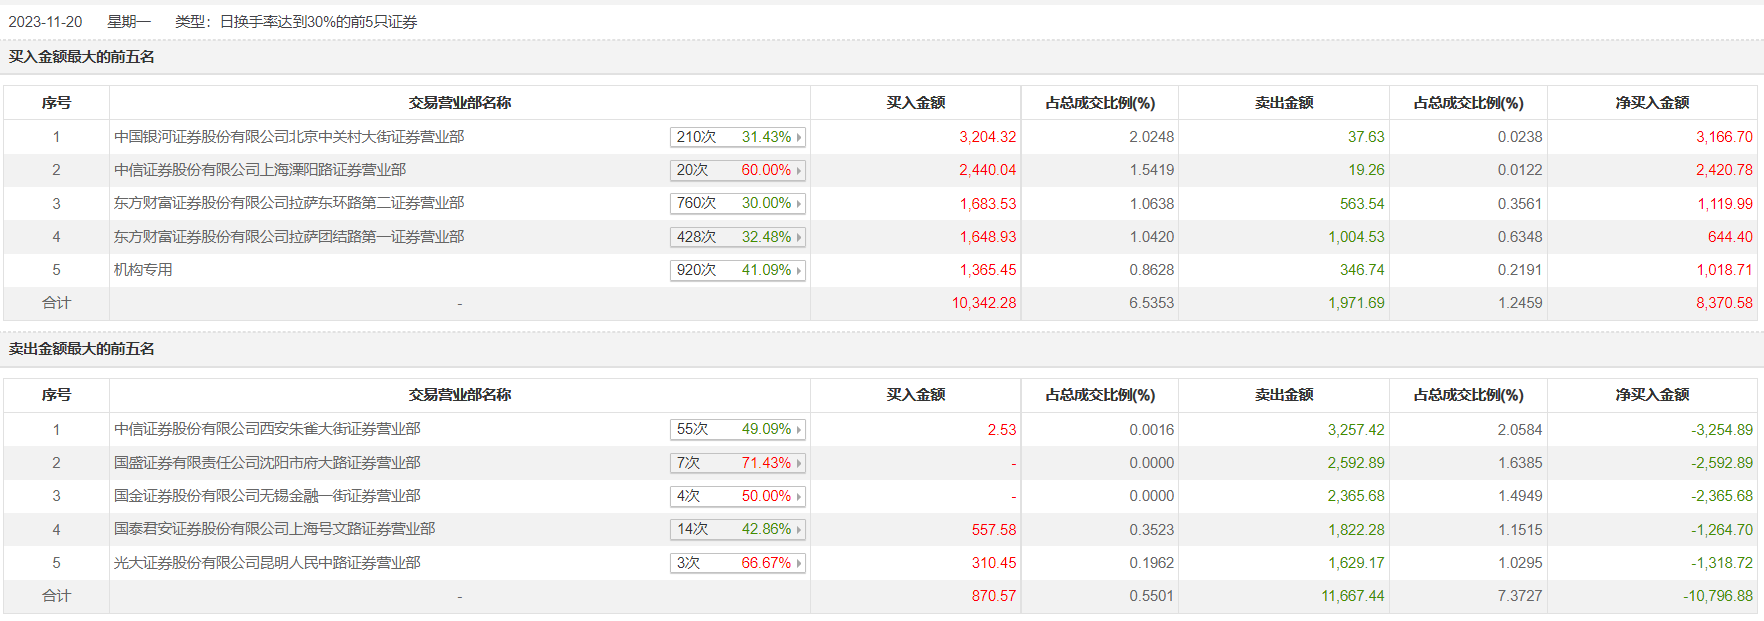This screenshot has height=621, width=1764.
Task: Open the 7次 71.43% arrow box
Action: [737, 463]
